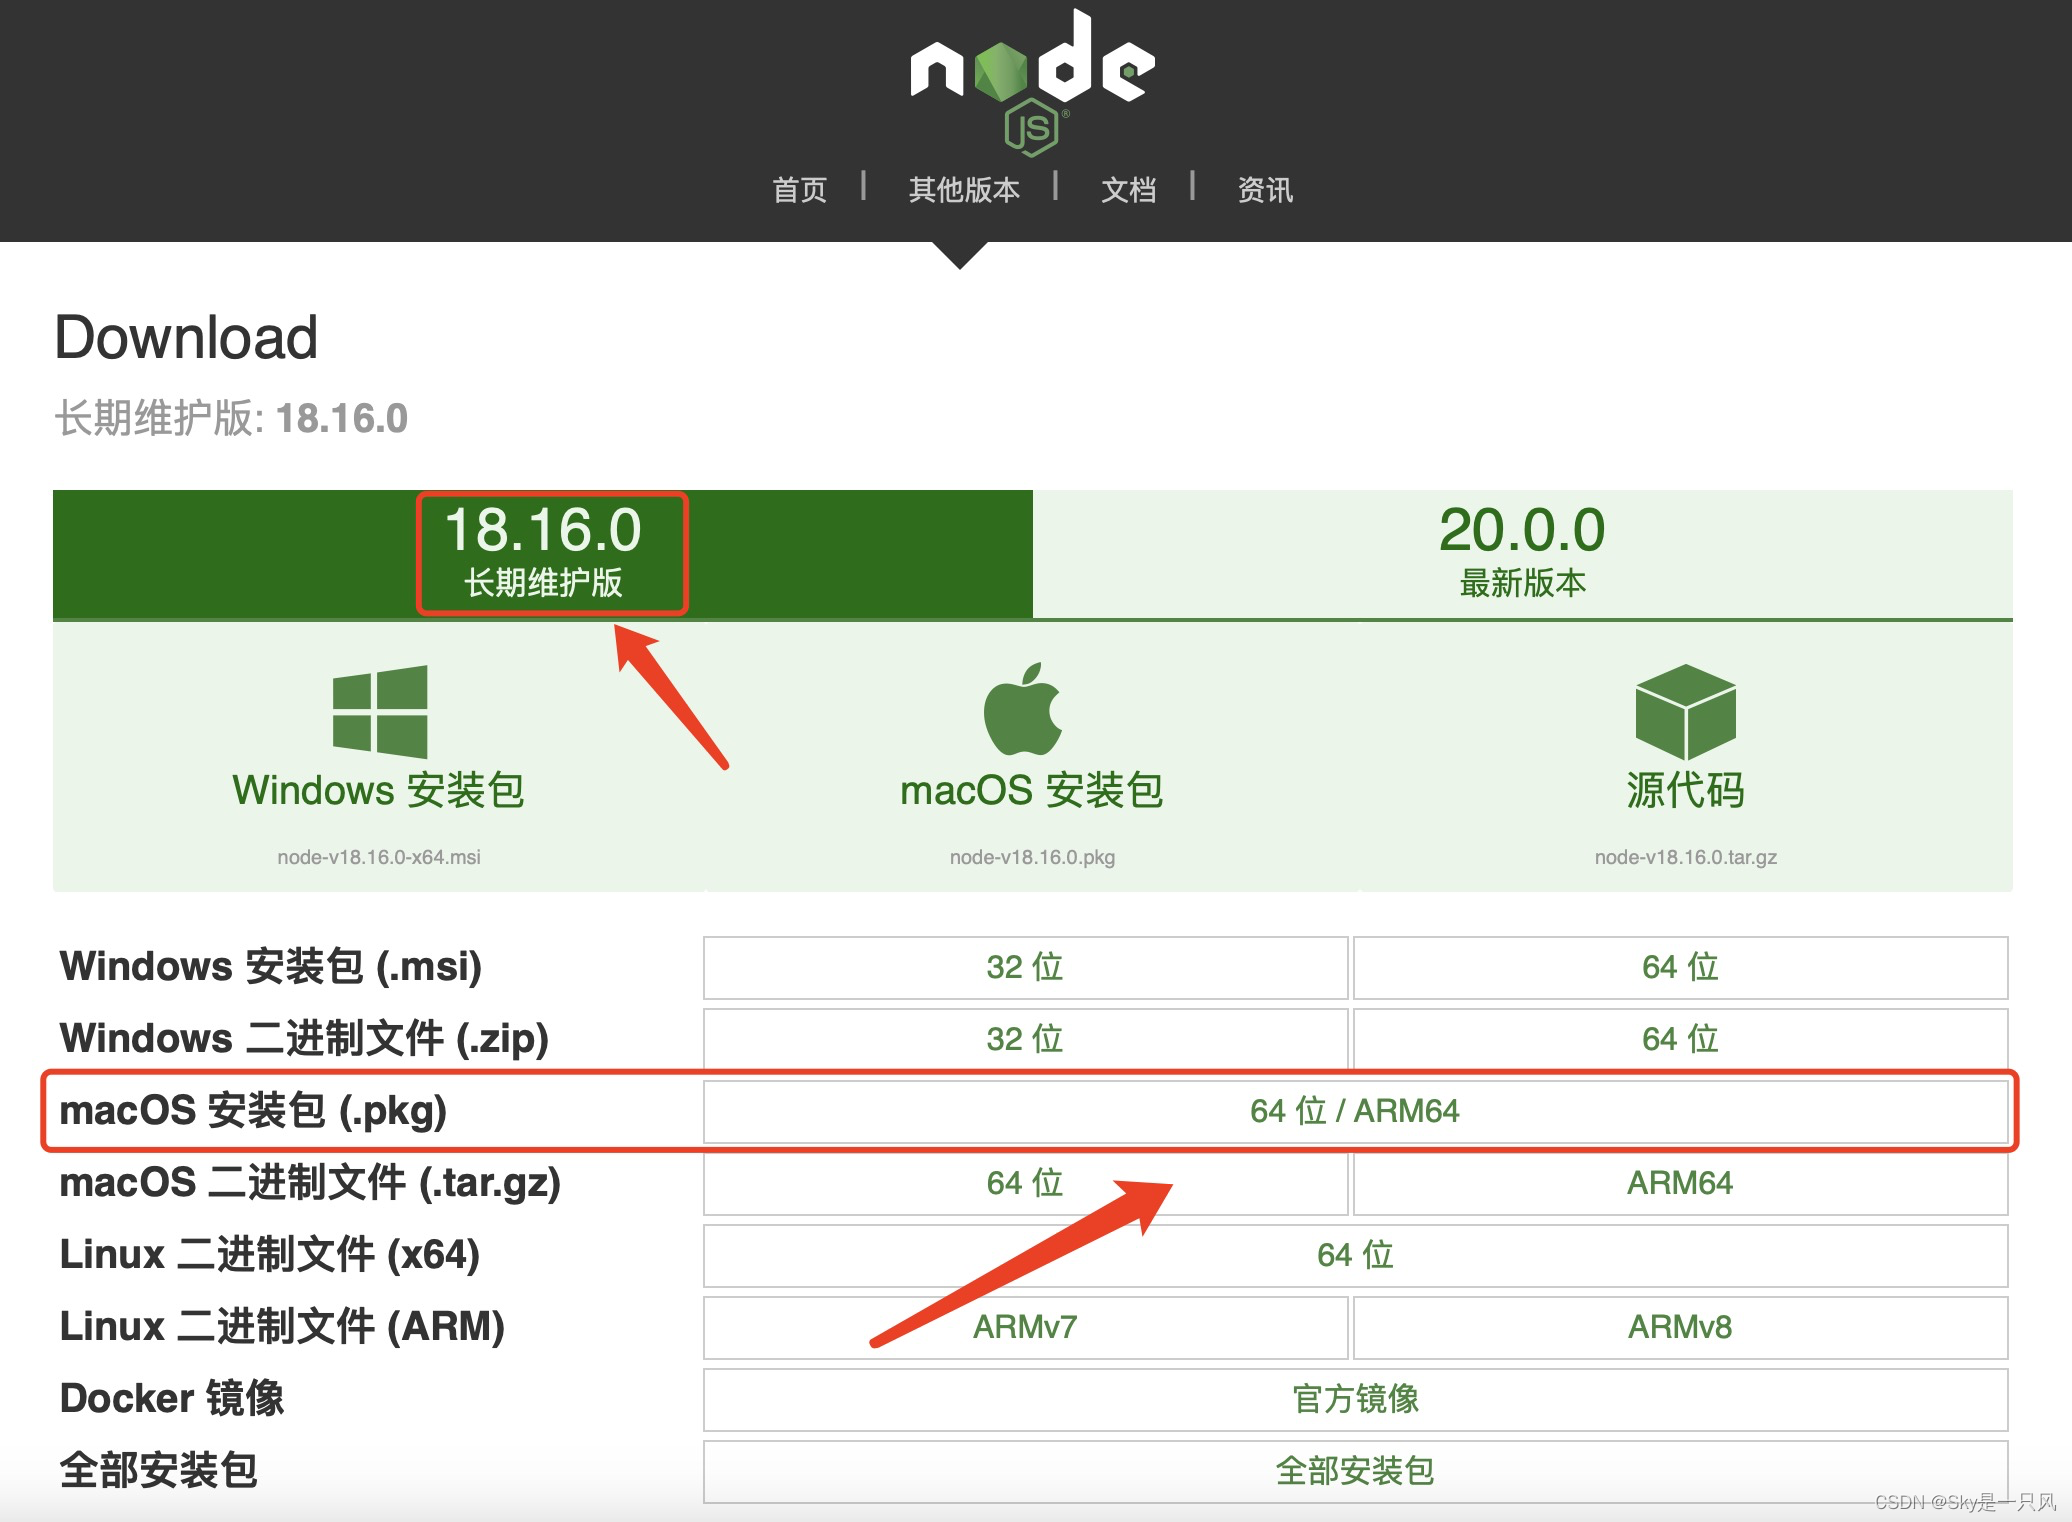
Task: Click node-v18.16.0-x64.msi file name
Action: tap(379, 857)
